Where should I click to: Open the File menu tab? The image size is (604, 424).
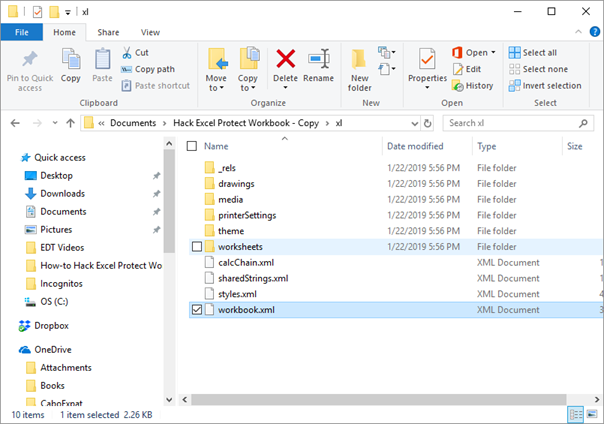point(22,32)
